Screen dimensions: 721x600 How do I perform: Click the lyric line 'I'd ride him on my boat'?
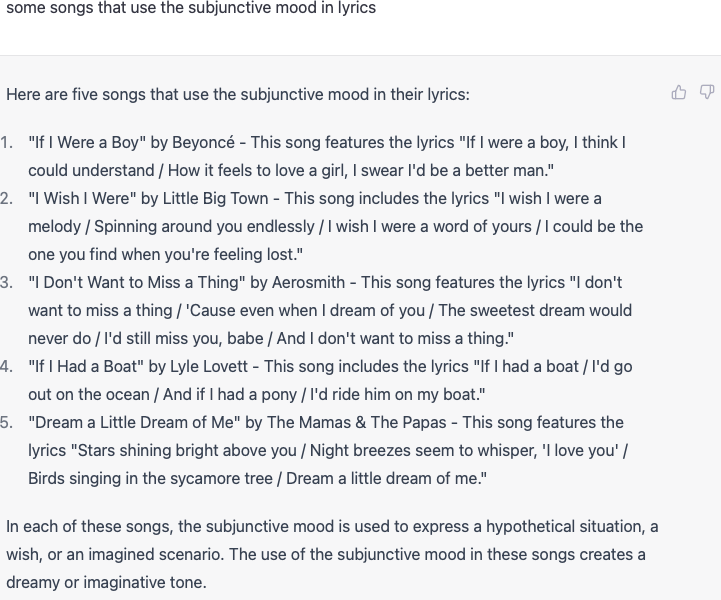tap(395, 394)
